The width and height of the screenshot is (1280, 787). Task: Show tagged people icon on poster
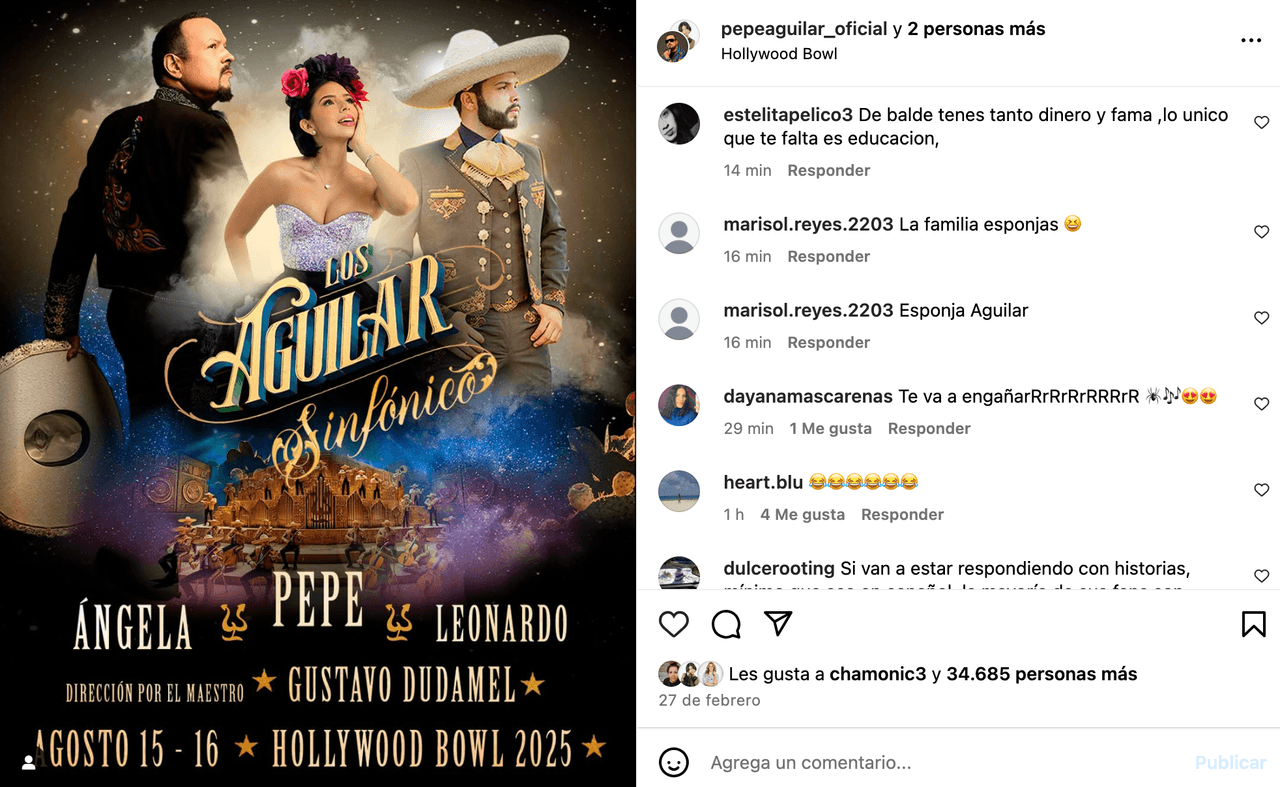coord(29,762)
